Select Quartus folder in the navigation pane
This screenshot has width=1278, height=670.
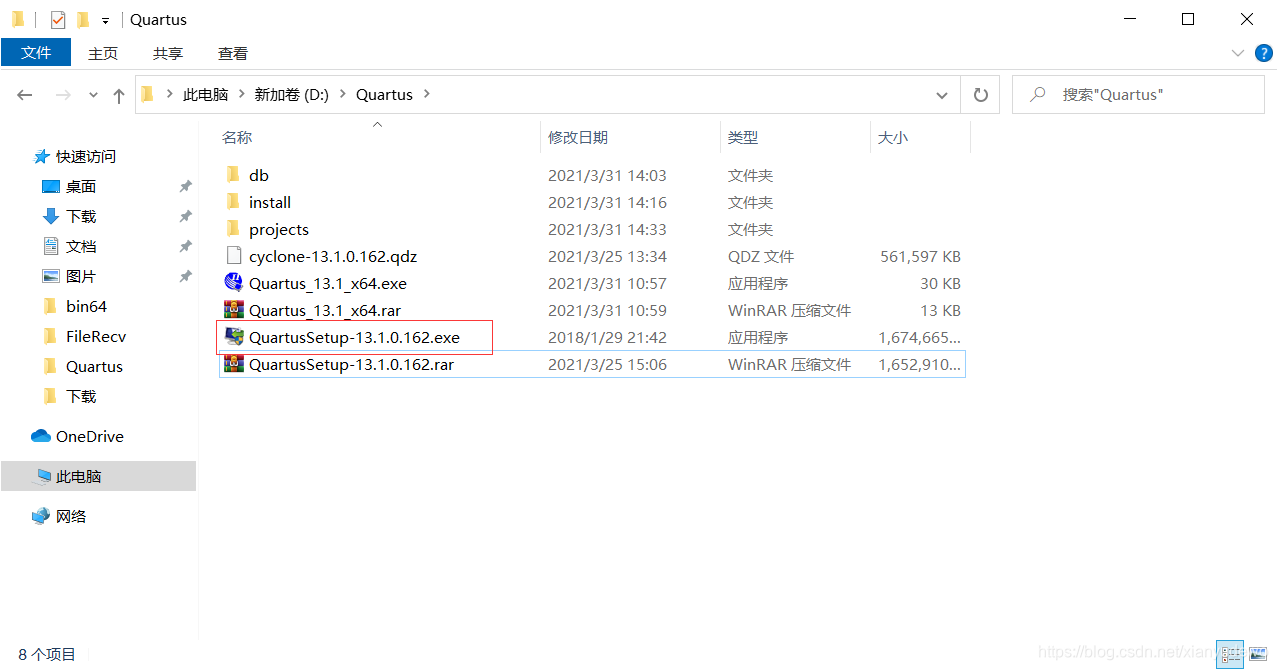pyautogui.click(x=94, y=367)
